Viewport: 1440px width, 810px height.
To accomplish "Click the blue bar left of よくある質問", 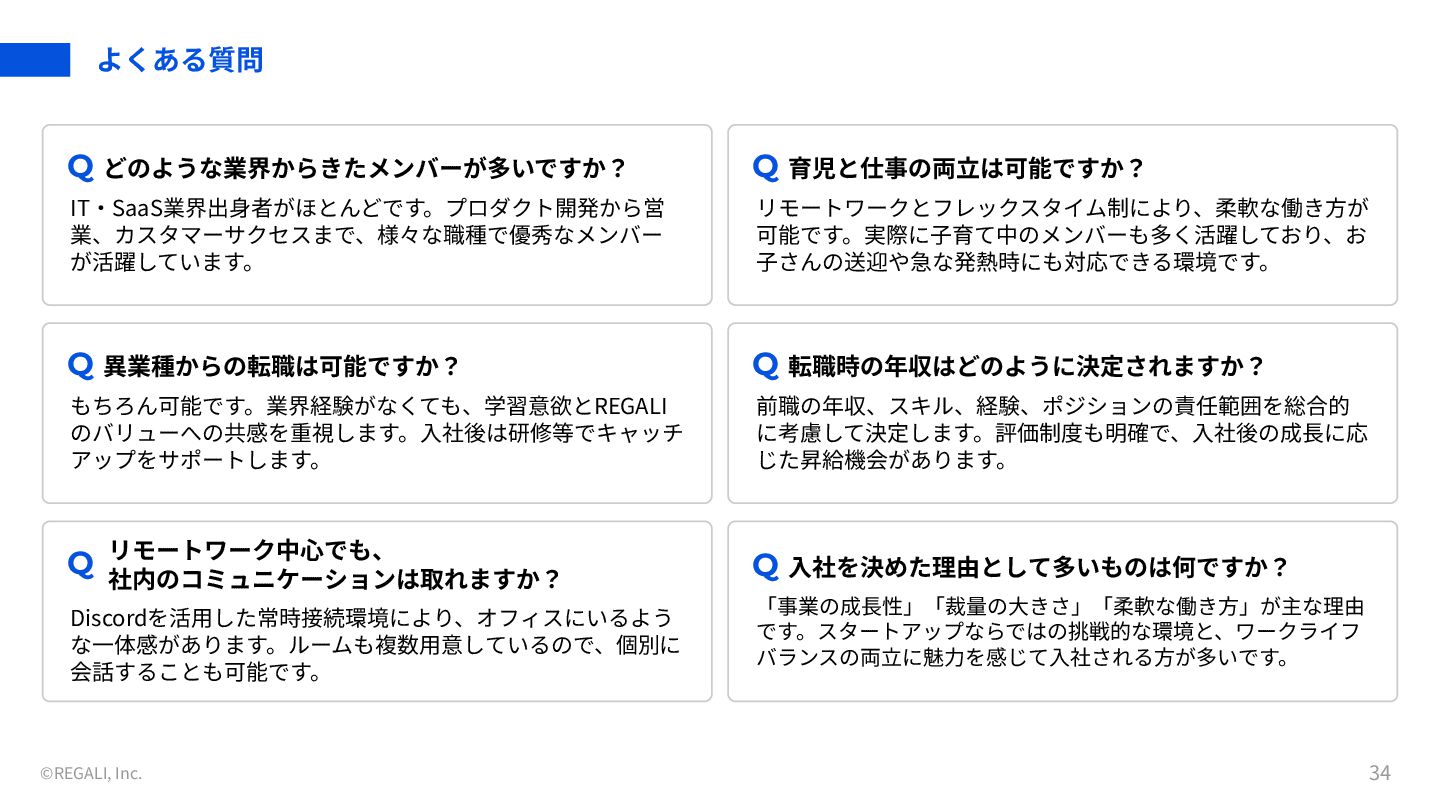I will click(x=35, y=59).
